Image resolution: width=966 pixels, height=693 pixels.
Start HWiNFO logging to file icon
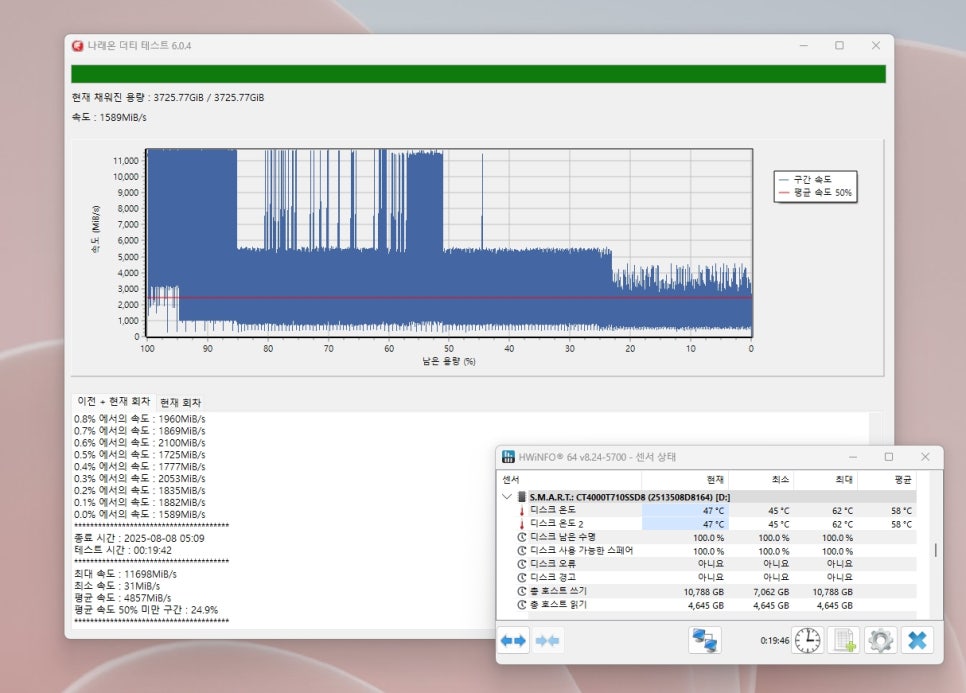pos(843,640)
